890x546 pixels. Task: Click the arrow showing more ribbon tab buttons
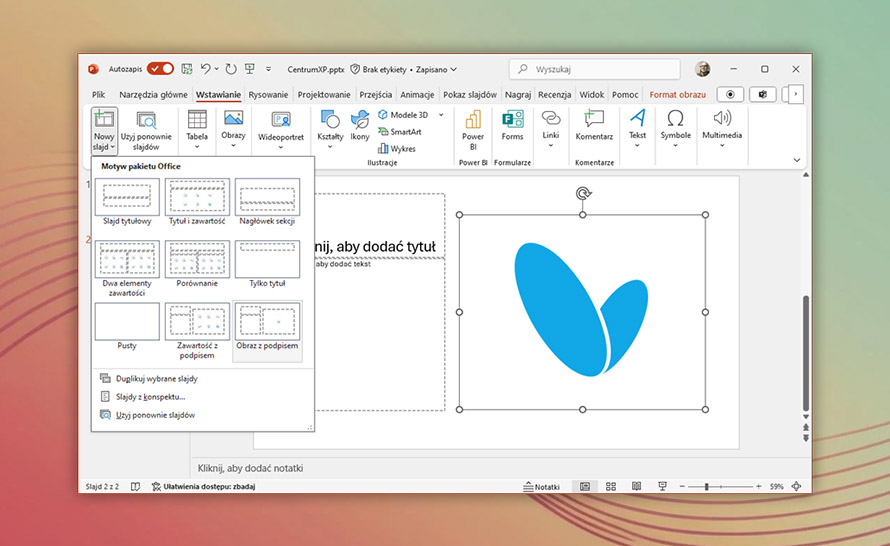tap(796, 94)
